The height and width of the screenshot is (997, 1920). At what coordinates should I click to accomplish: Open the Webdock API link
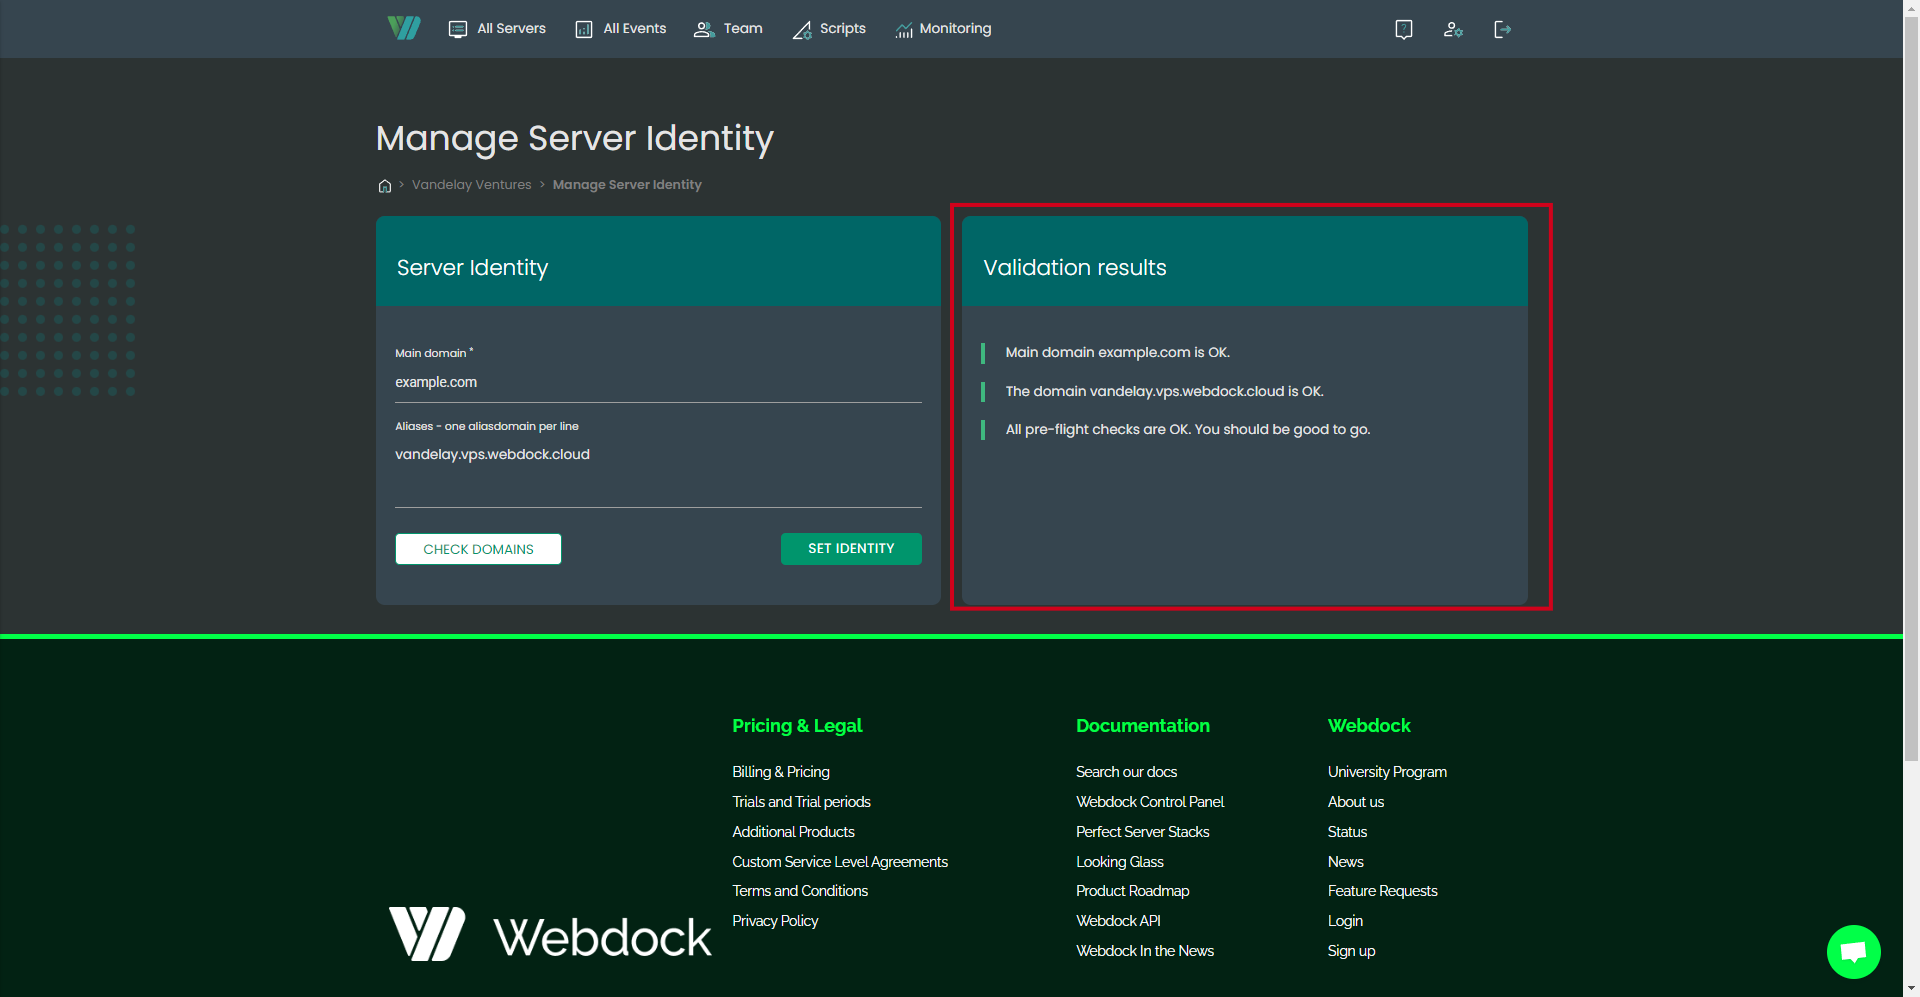click(x=1118, y=921)
